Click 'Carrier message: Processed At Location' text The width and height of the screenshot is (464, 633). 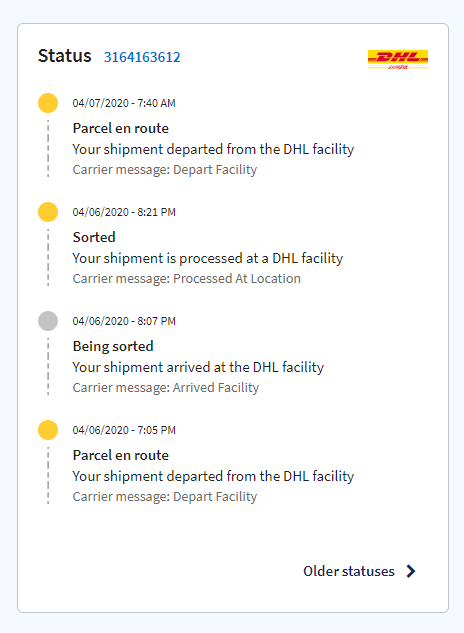(187, 279)
